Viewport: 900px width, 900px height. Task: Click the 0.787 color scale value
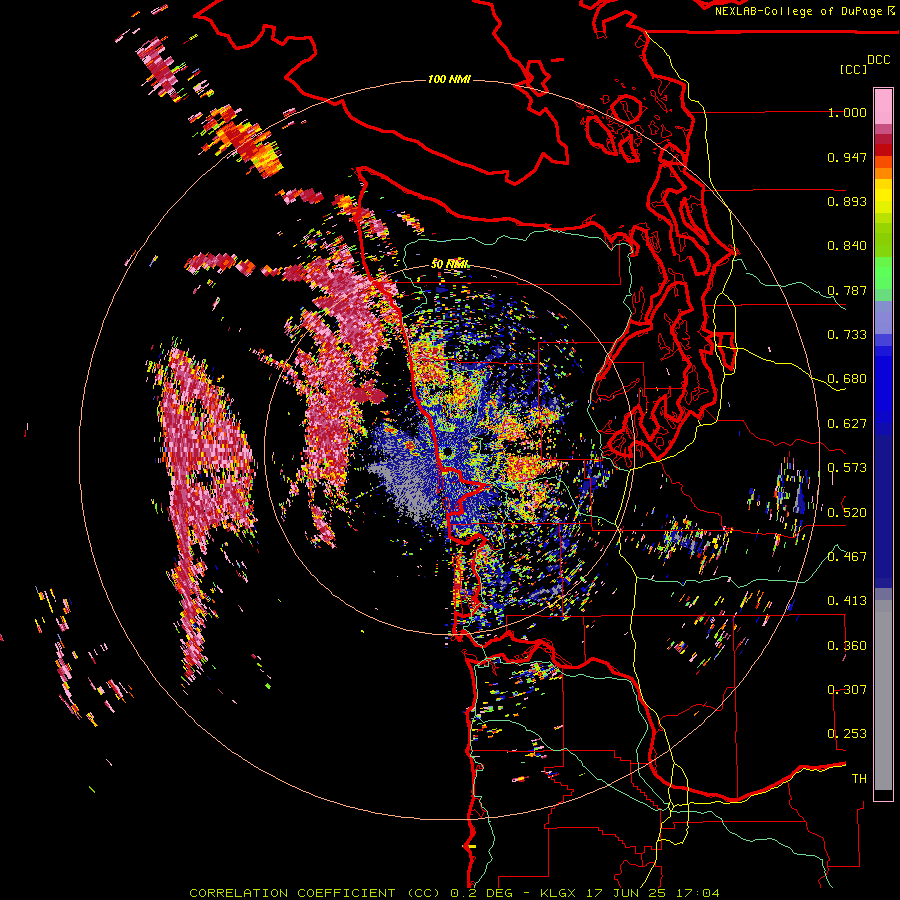[x=847, y=290]
